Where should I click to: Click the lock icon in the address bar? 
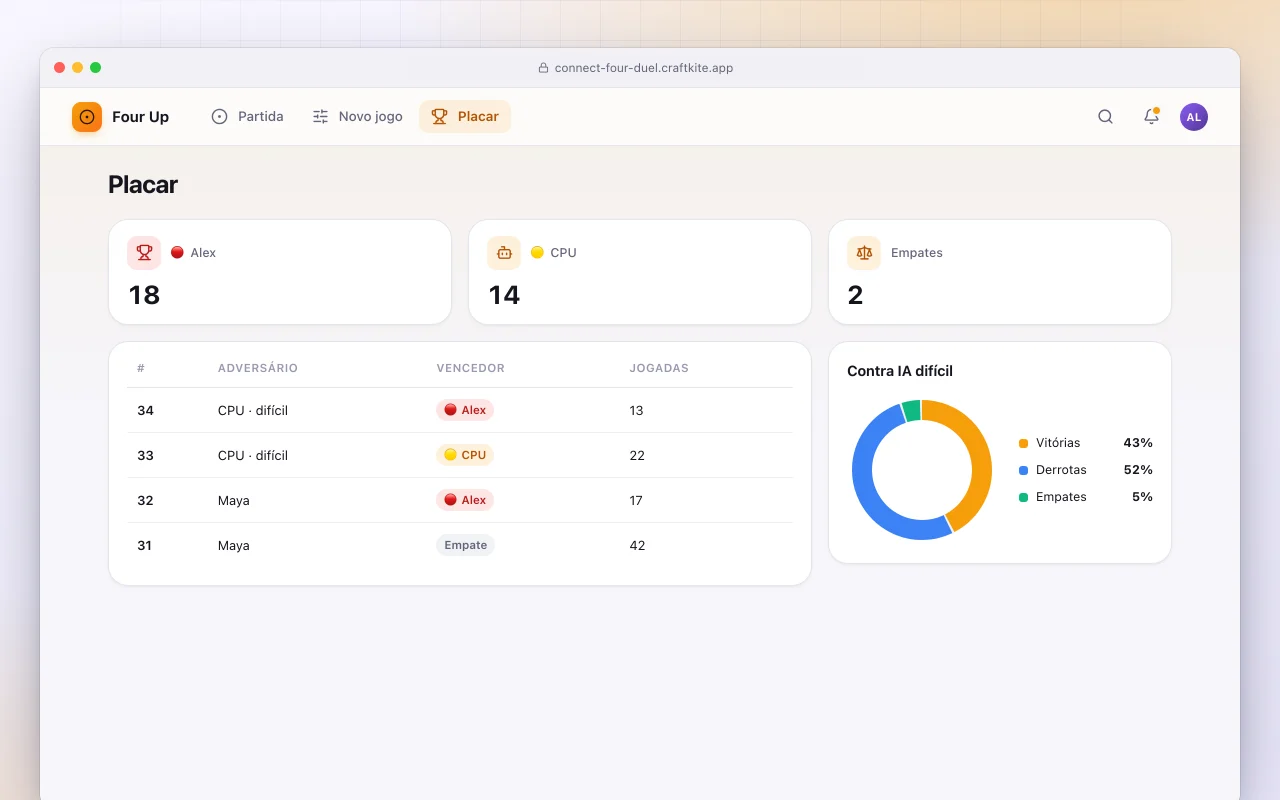pos(543,68)
